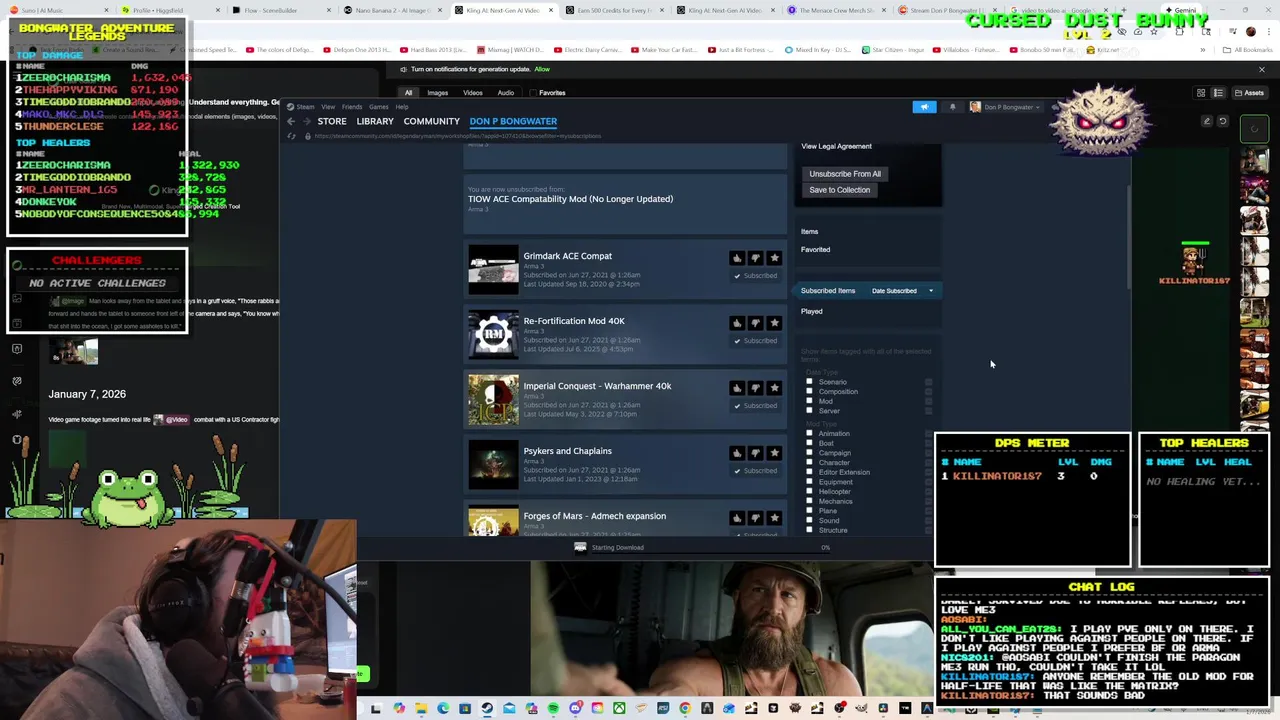The width and height of the screenshot is (1280, 720).
Task: Open the Games menu in Steam
Action: click(x=378, y=107)
